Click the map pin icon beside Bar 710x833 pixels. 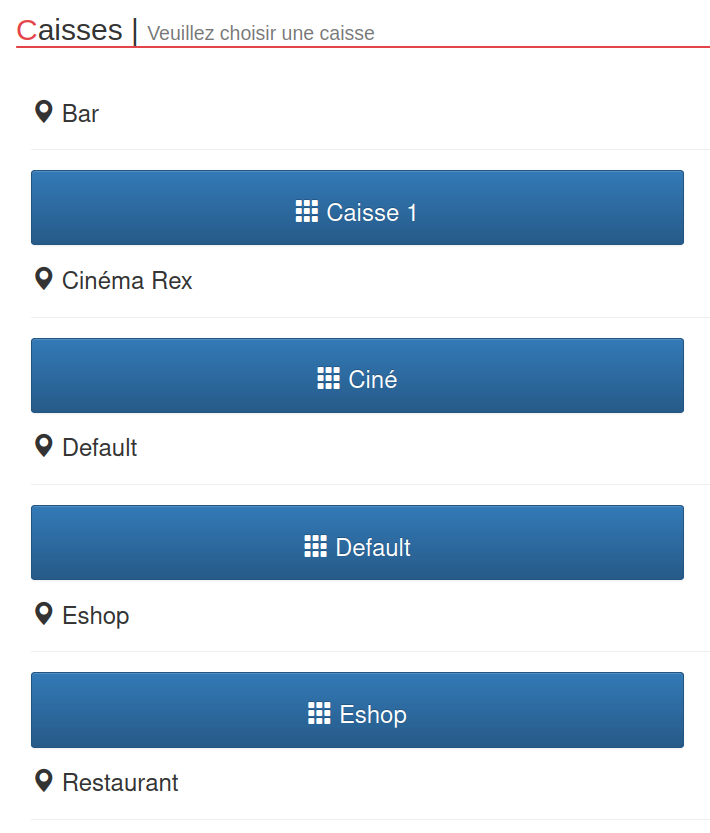pos(43,112)
